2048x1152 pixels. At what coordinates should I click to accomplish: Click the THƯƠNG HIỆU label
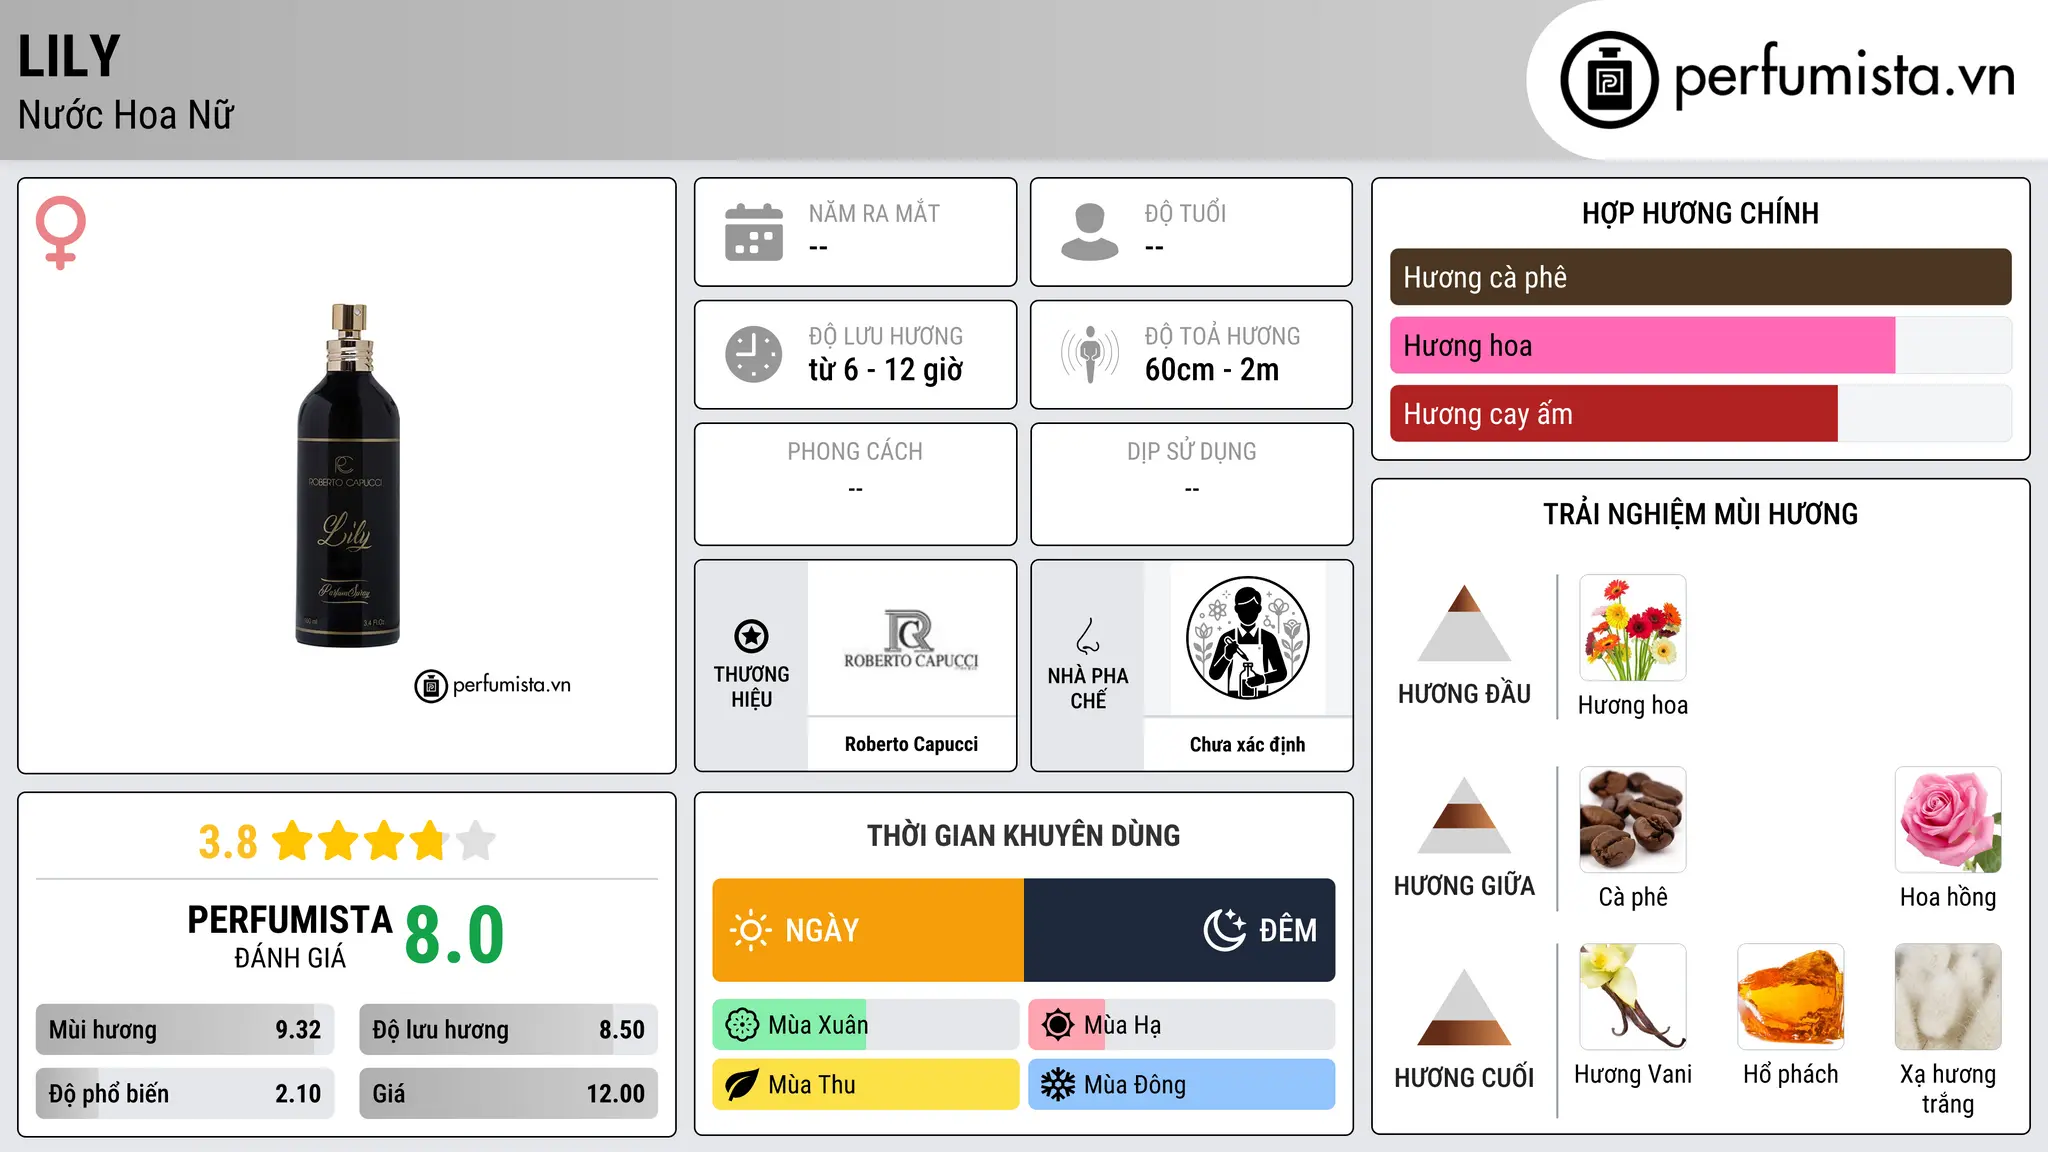(751, 686)
